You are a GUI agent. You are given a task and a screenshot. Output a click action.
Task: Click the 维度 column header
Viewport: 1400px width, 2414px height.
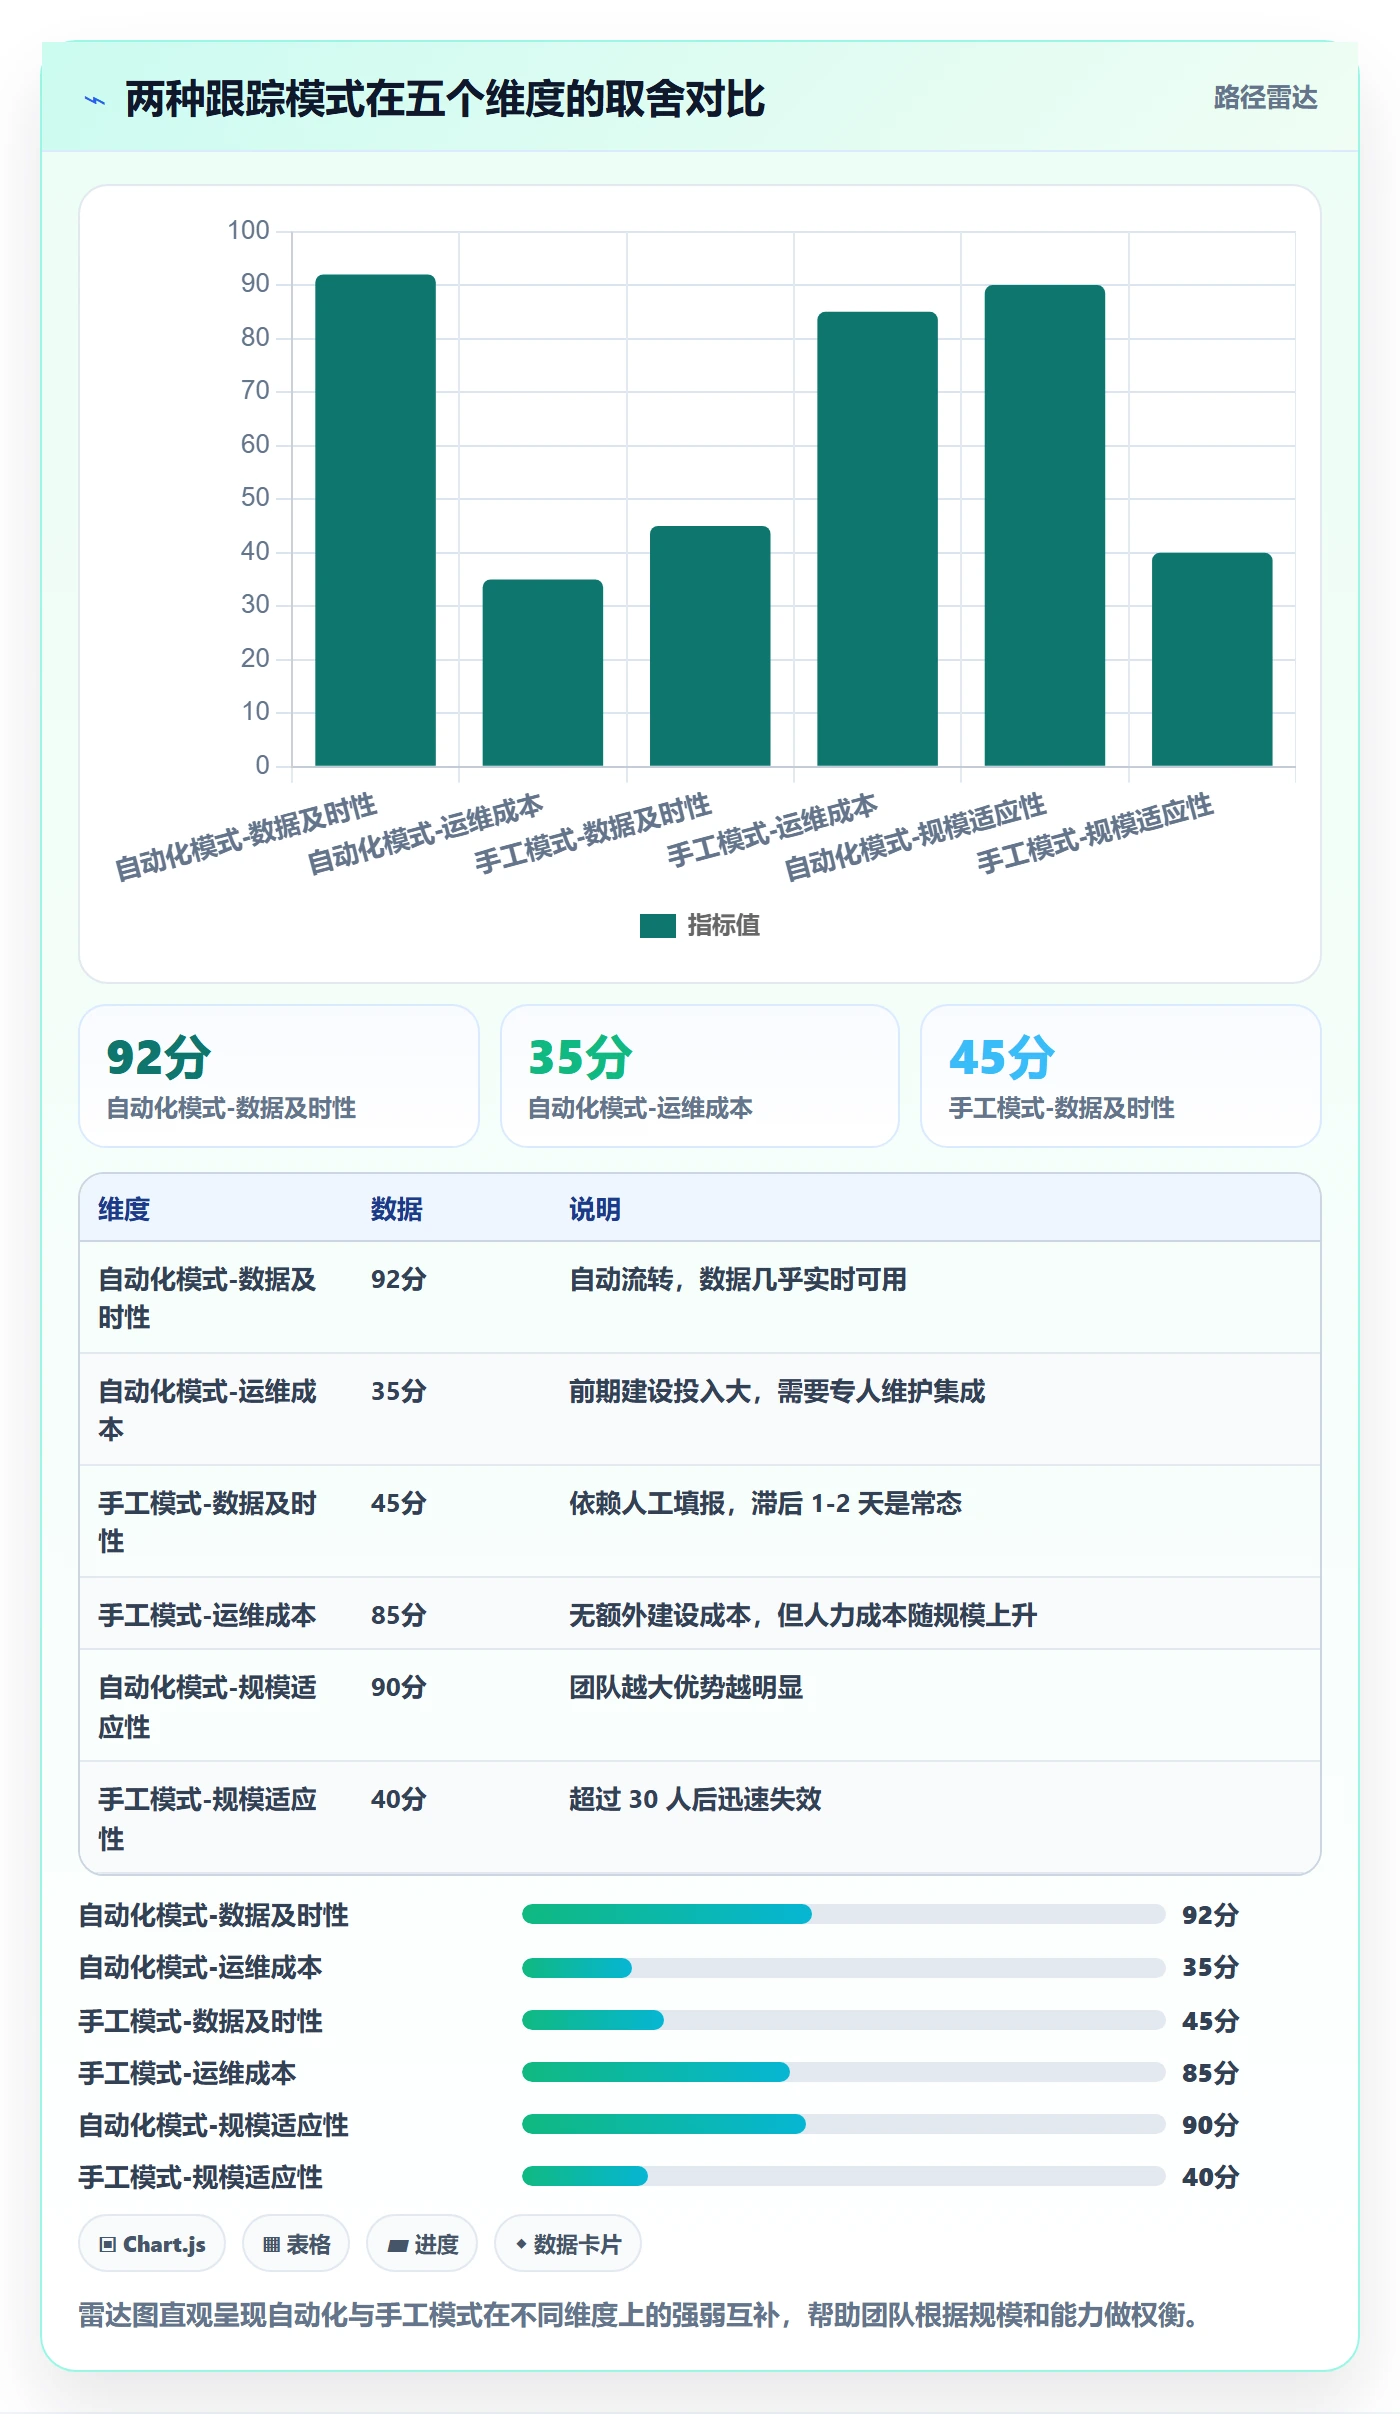click(x=124, y=1209)
